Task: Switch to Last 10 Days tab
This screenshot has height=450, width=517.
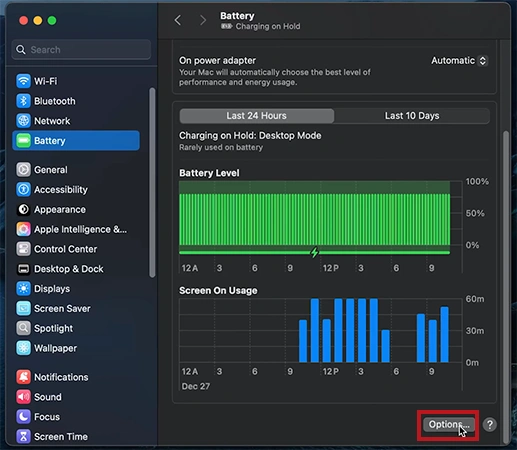Action: tap(412, 116)
